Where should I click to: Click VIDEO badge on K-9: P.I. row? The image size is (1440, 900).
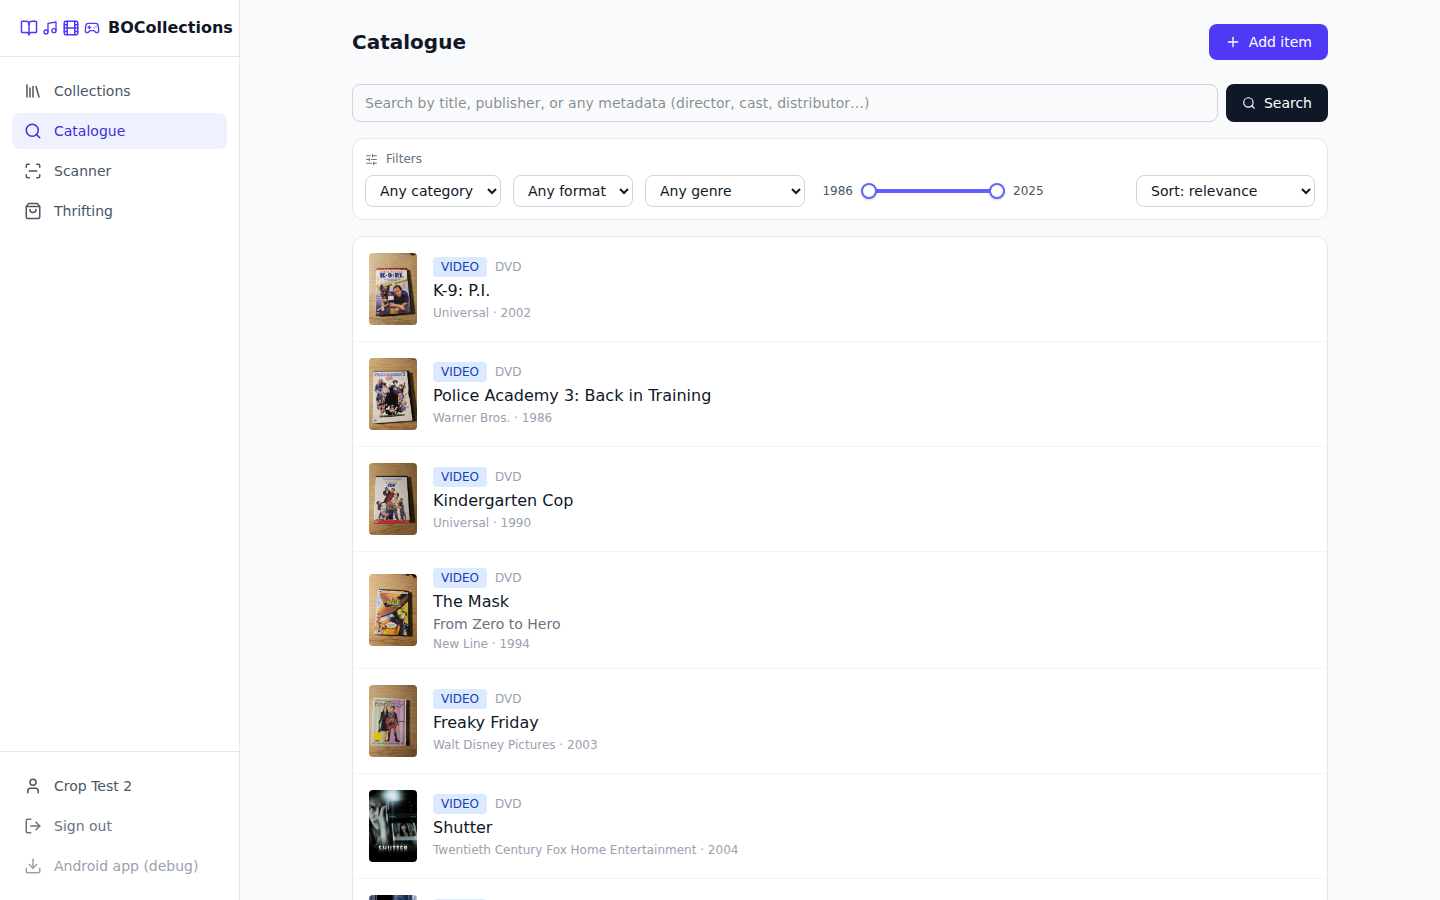tap(460, 267)
